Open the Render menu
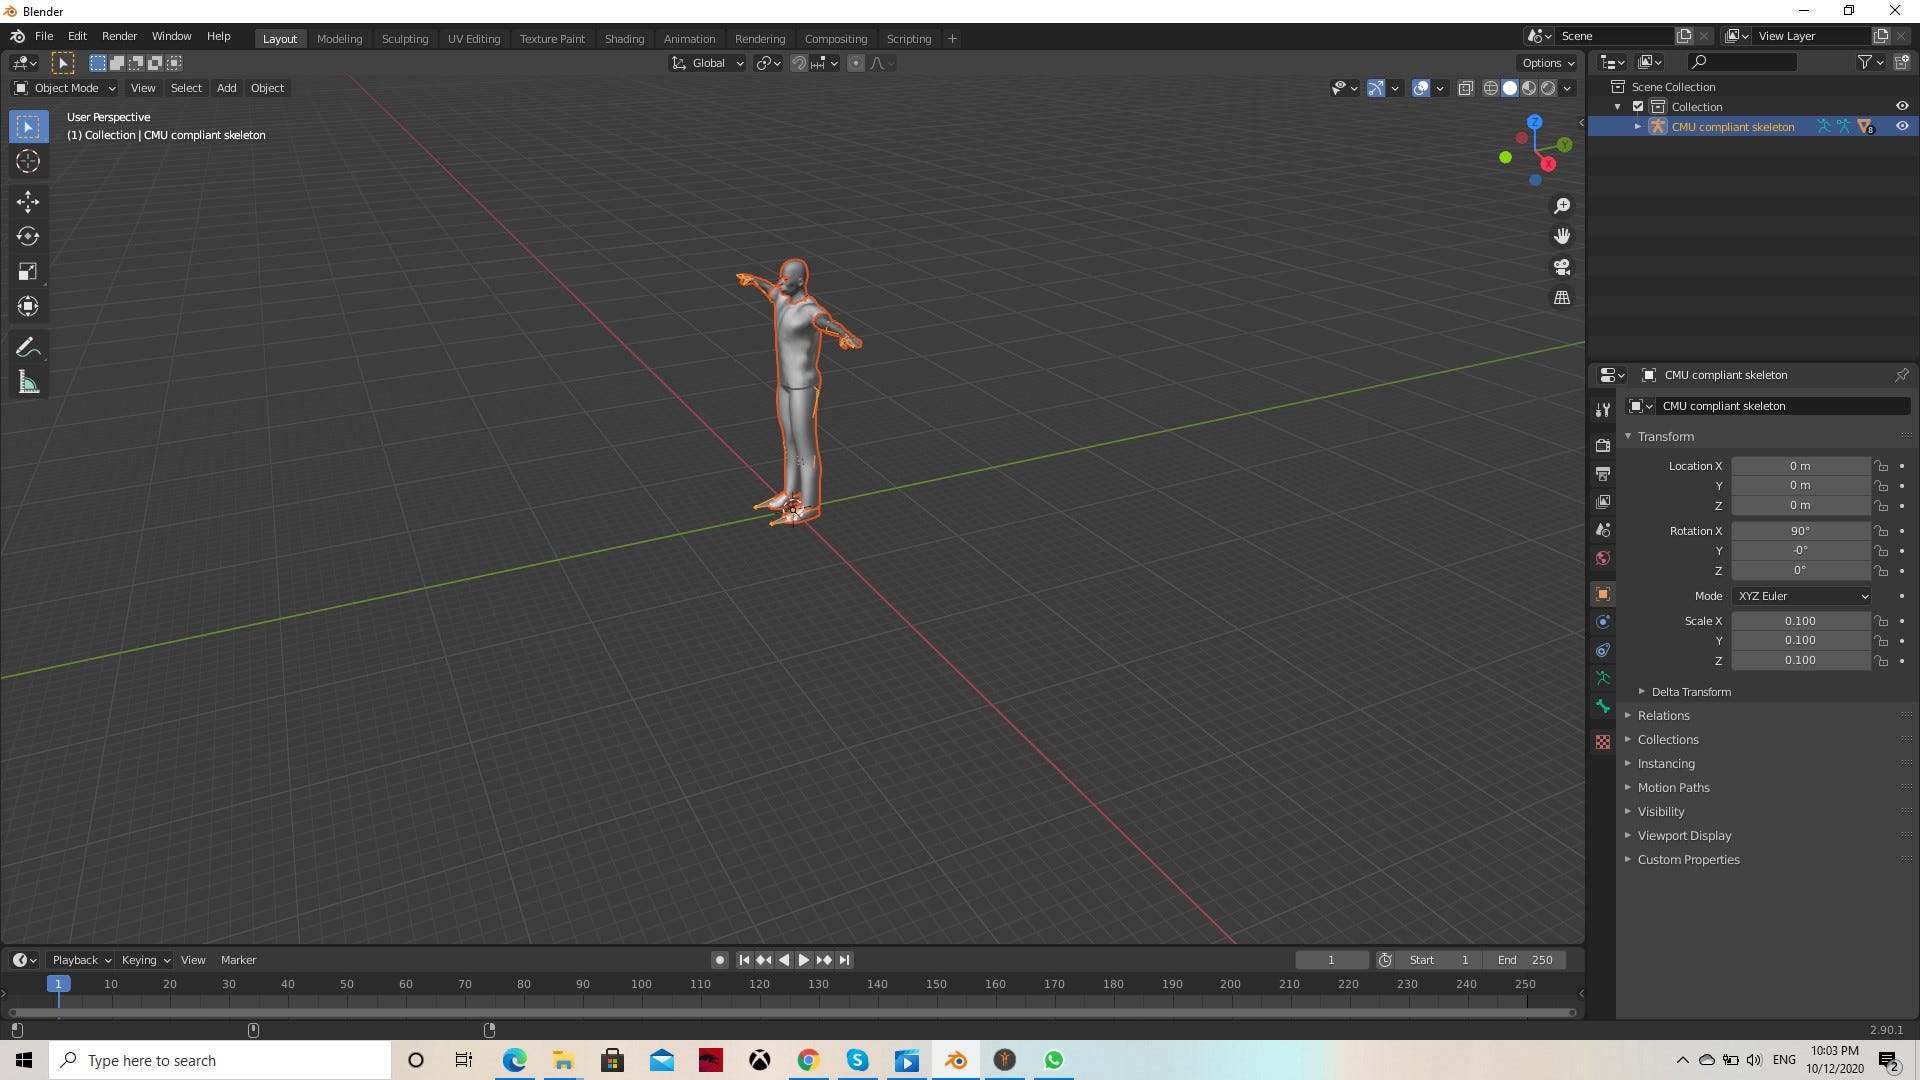Image resolution: width=1920 pixels, height=1080 pixels. pyautogui.click(x=119, y=36)
